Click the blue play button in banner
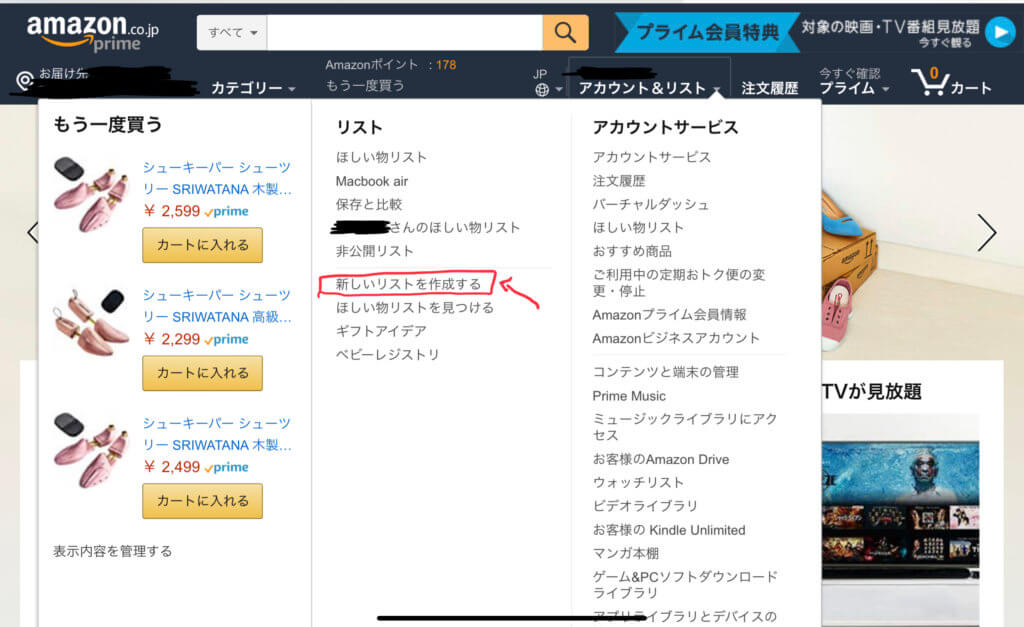The width and height of the screenshot is (1024, 627). coord(999,33)
